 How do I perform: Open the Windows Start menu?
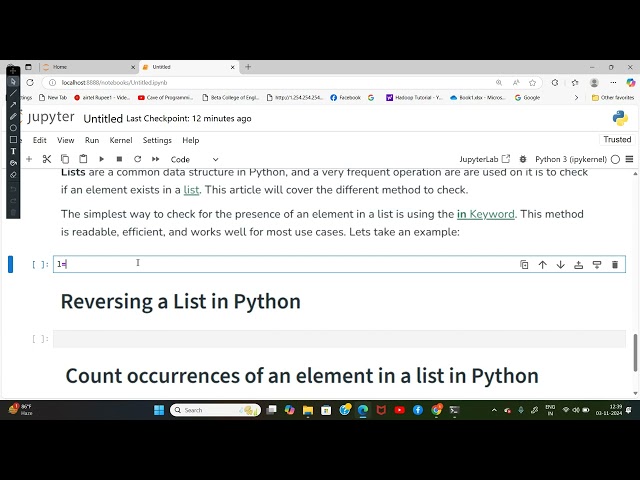point(159,410)
